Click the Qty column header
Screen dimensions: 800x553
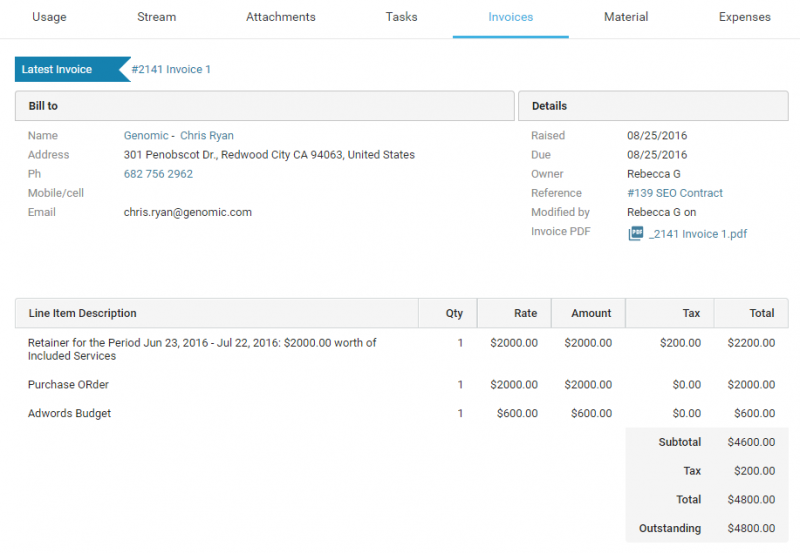pyautogui.click(x=454, y=313)
